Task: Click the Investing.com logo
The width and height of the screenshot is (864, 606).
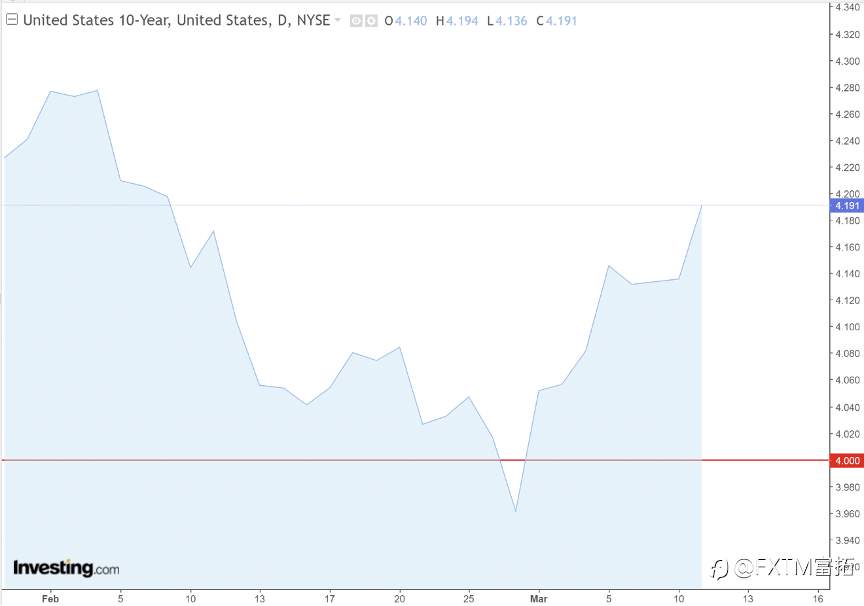Action: 66,568
